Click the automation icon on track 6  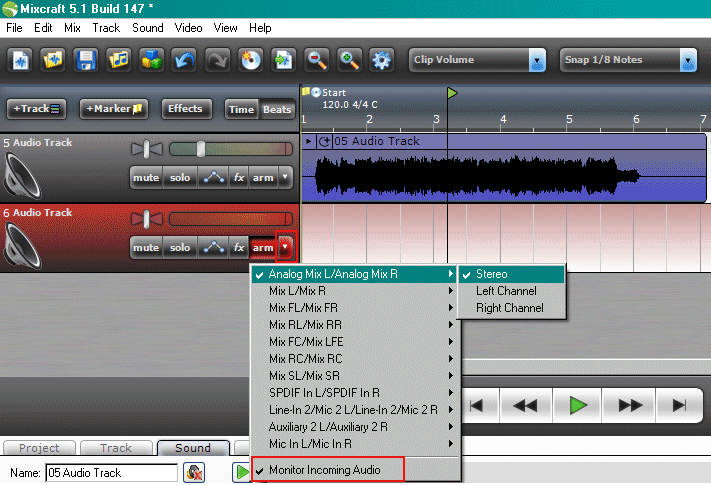click(x=214, y=247)
